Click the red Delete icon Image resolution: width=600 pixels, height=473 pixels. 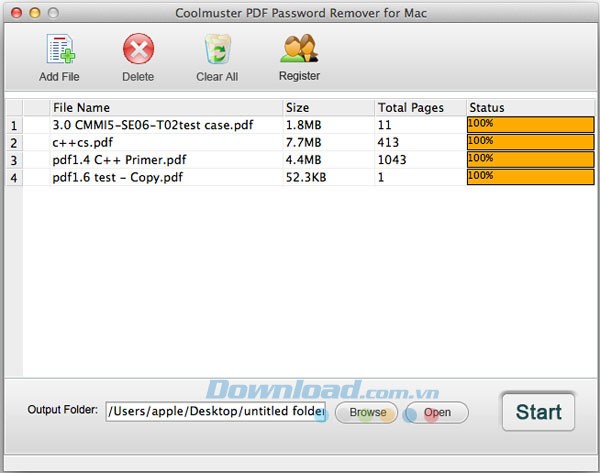pyautogui.click(x=139, y=49)
